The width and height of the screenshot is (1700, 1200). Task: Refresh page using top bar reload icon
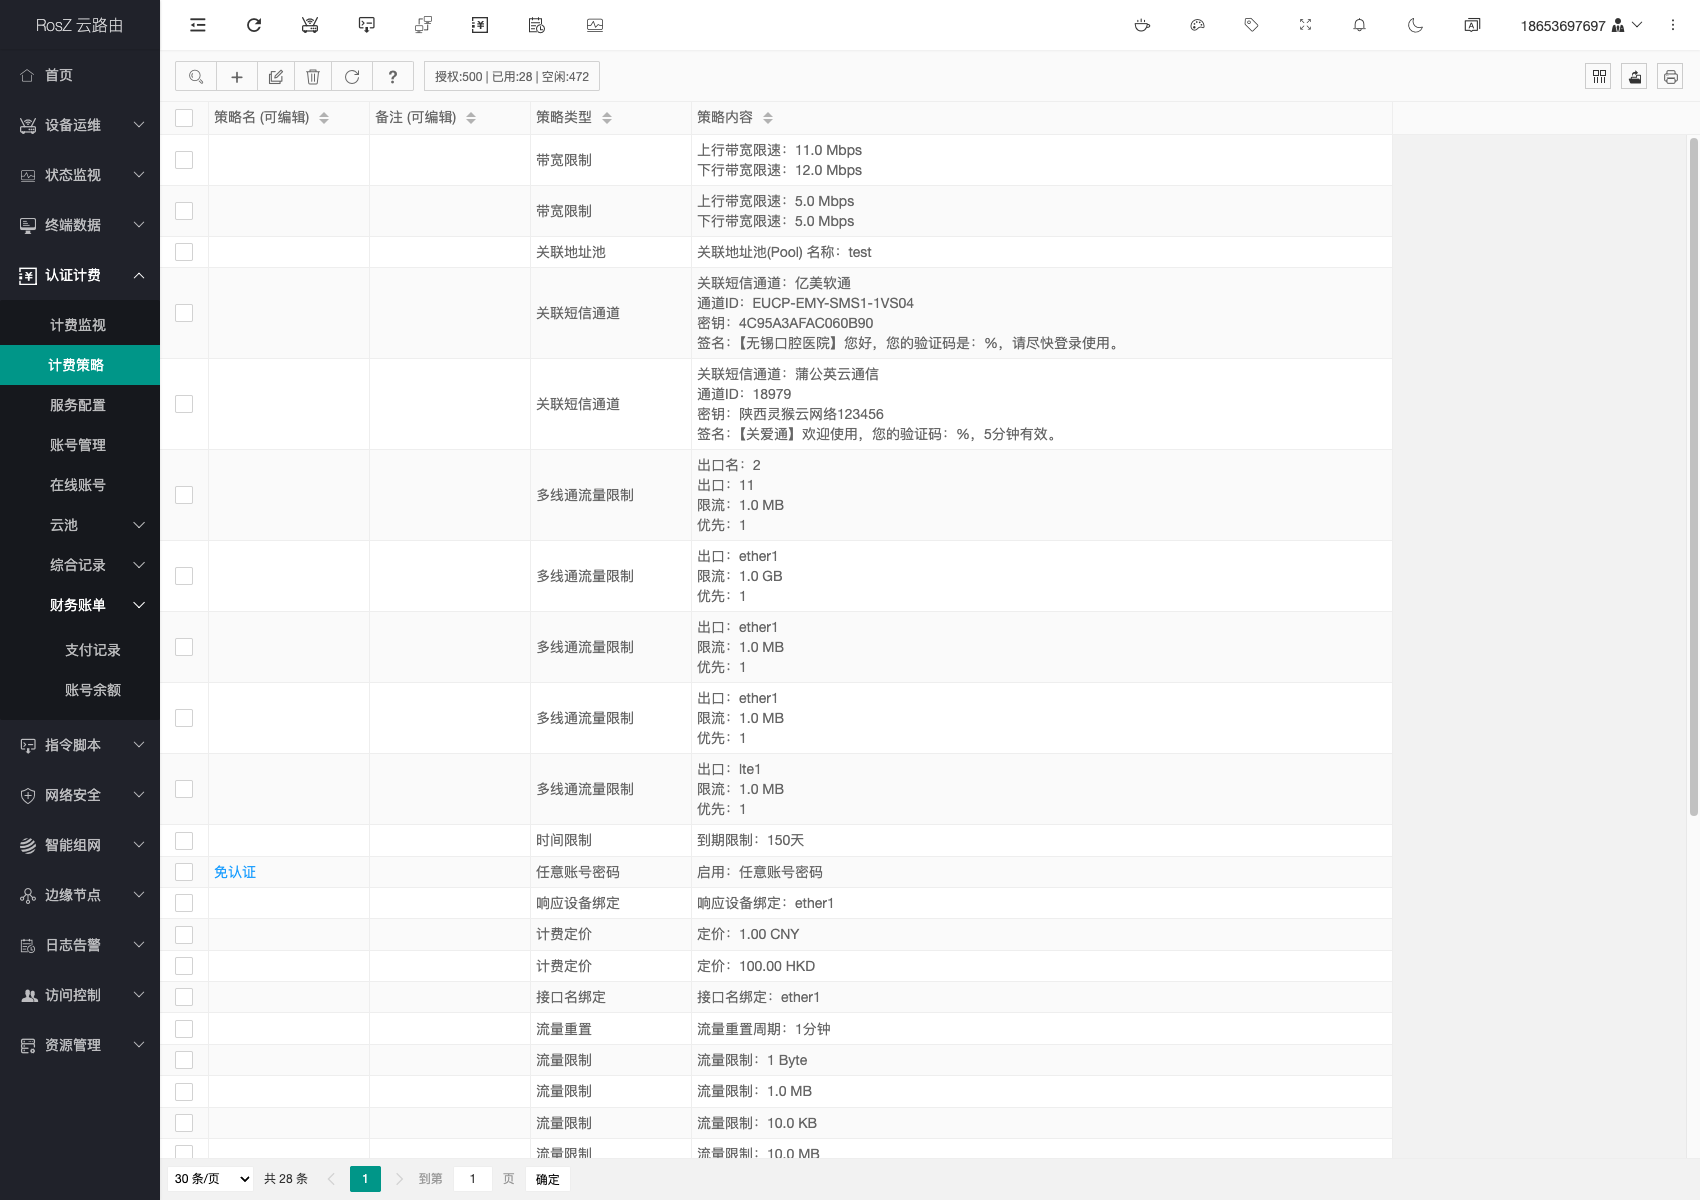254,25
